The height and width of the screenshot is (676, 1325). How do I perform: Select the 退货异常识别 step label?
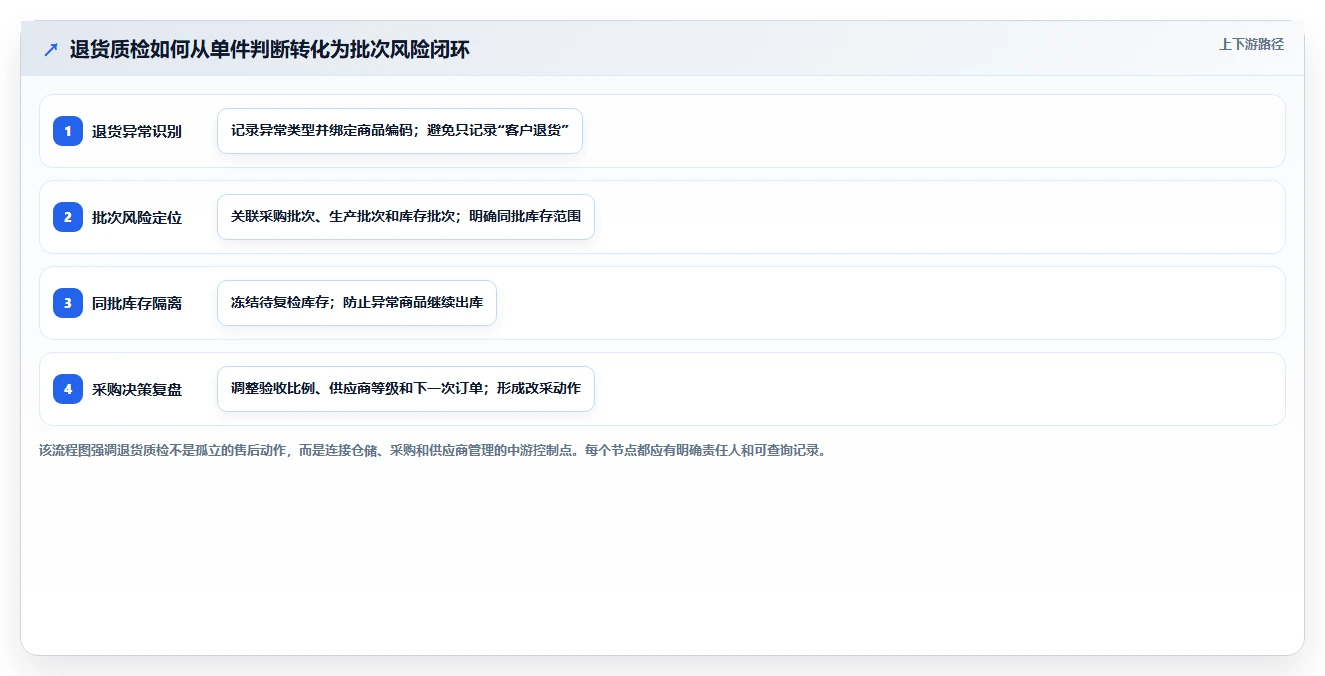pyautogui.click(x=137, y=131)
